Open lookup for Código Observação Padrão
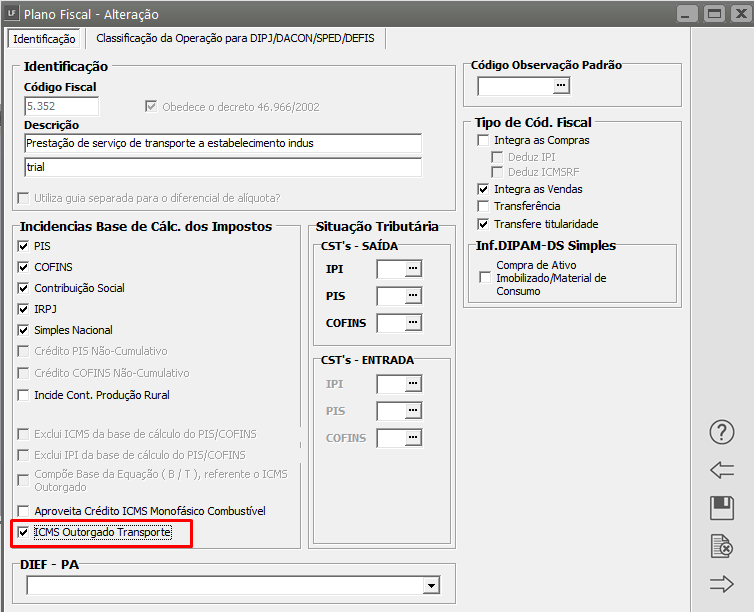 click(561, 86)
